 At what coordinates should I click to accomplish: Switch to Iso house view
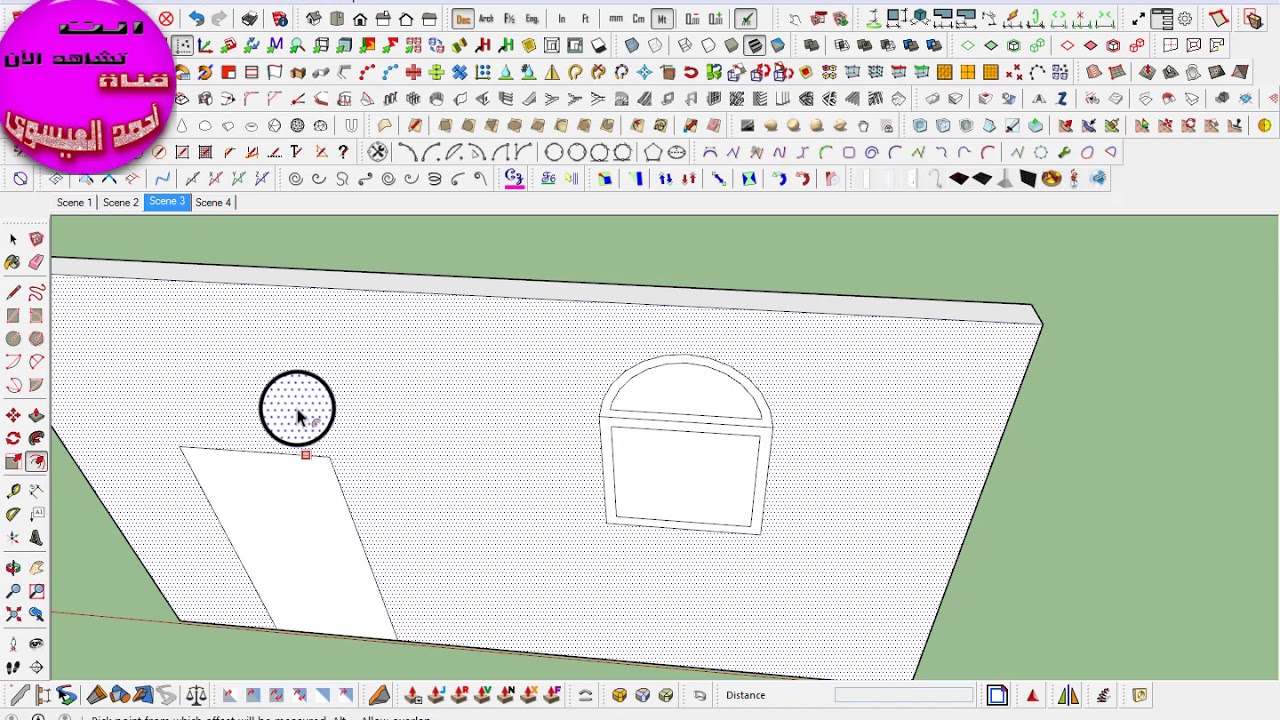pyautogui.click(x=314, y=19)
